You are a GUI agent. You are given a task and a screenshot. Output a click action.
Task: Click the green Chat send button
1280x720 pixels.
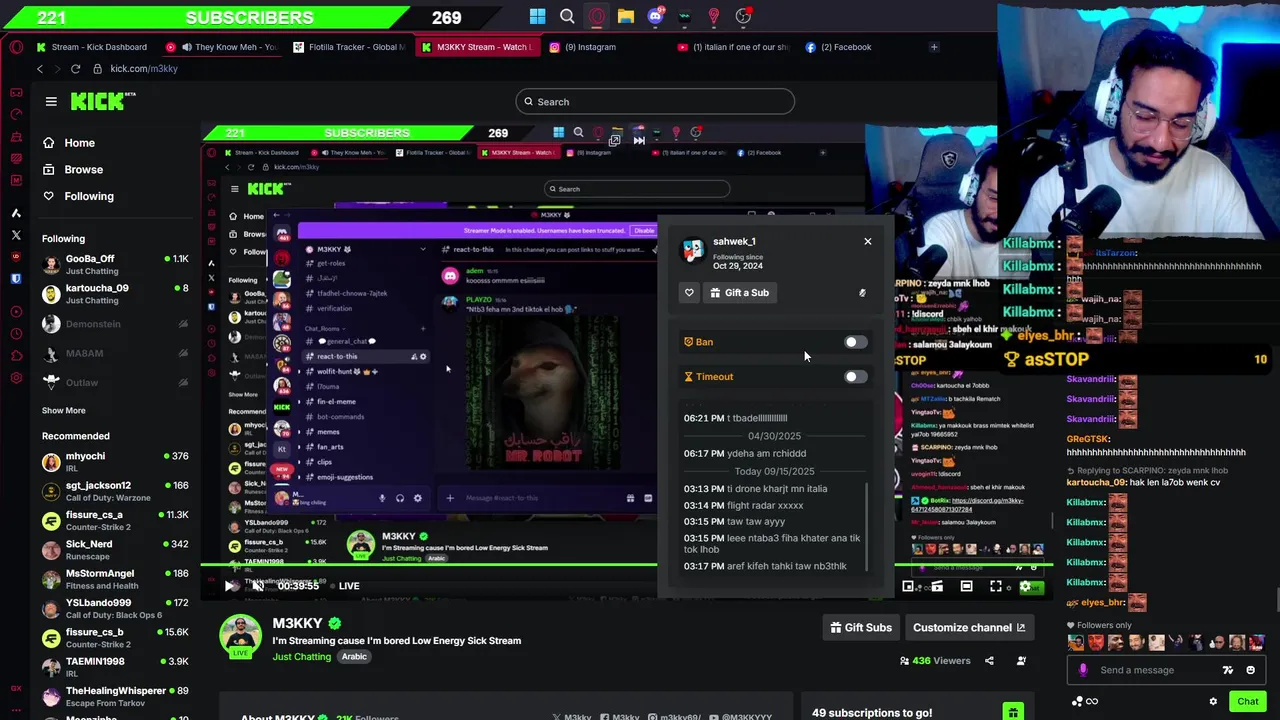click(1248, 701)
